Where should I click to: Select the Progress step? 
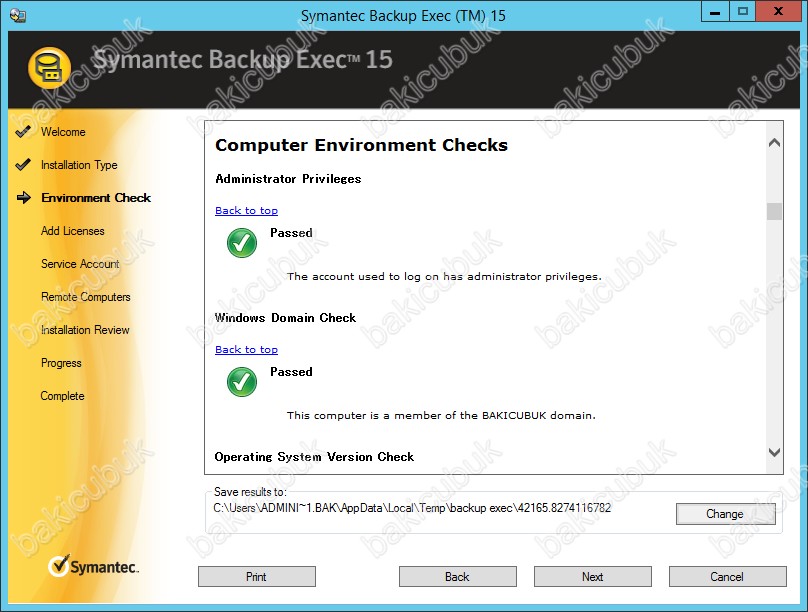[x=61, y=363]
